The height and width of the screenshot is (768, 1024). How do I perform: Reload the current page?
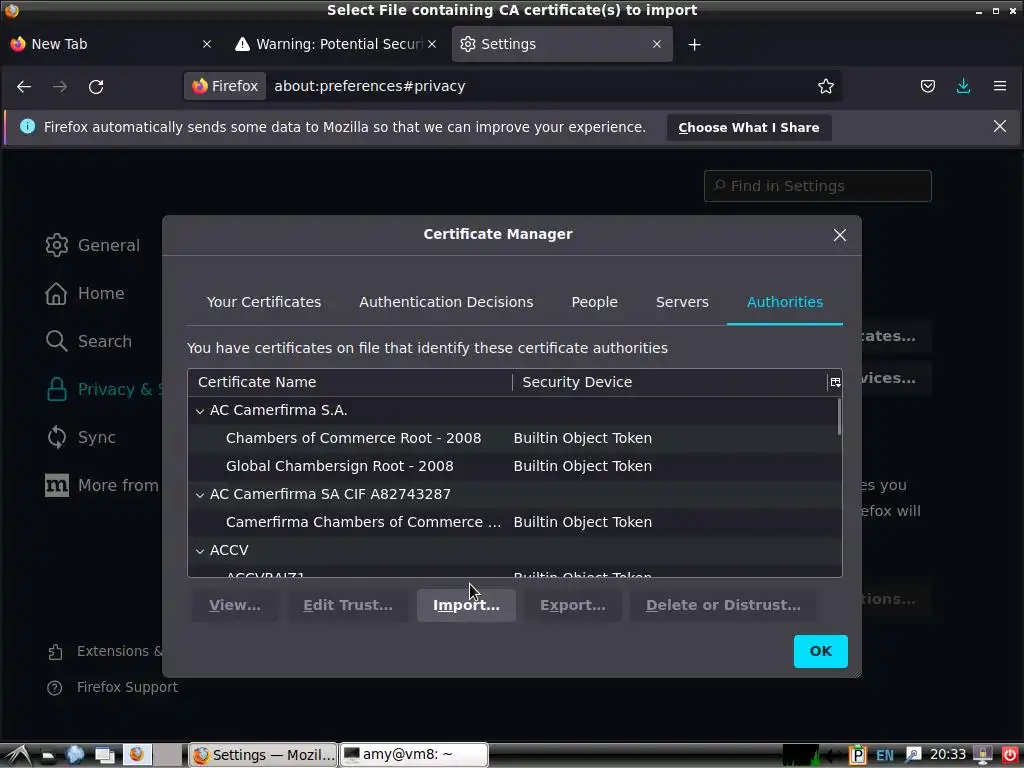pyautogui.click(x=96, y=87)
